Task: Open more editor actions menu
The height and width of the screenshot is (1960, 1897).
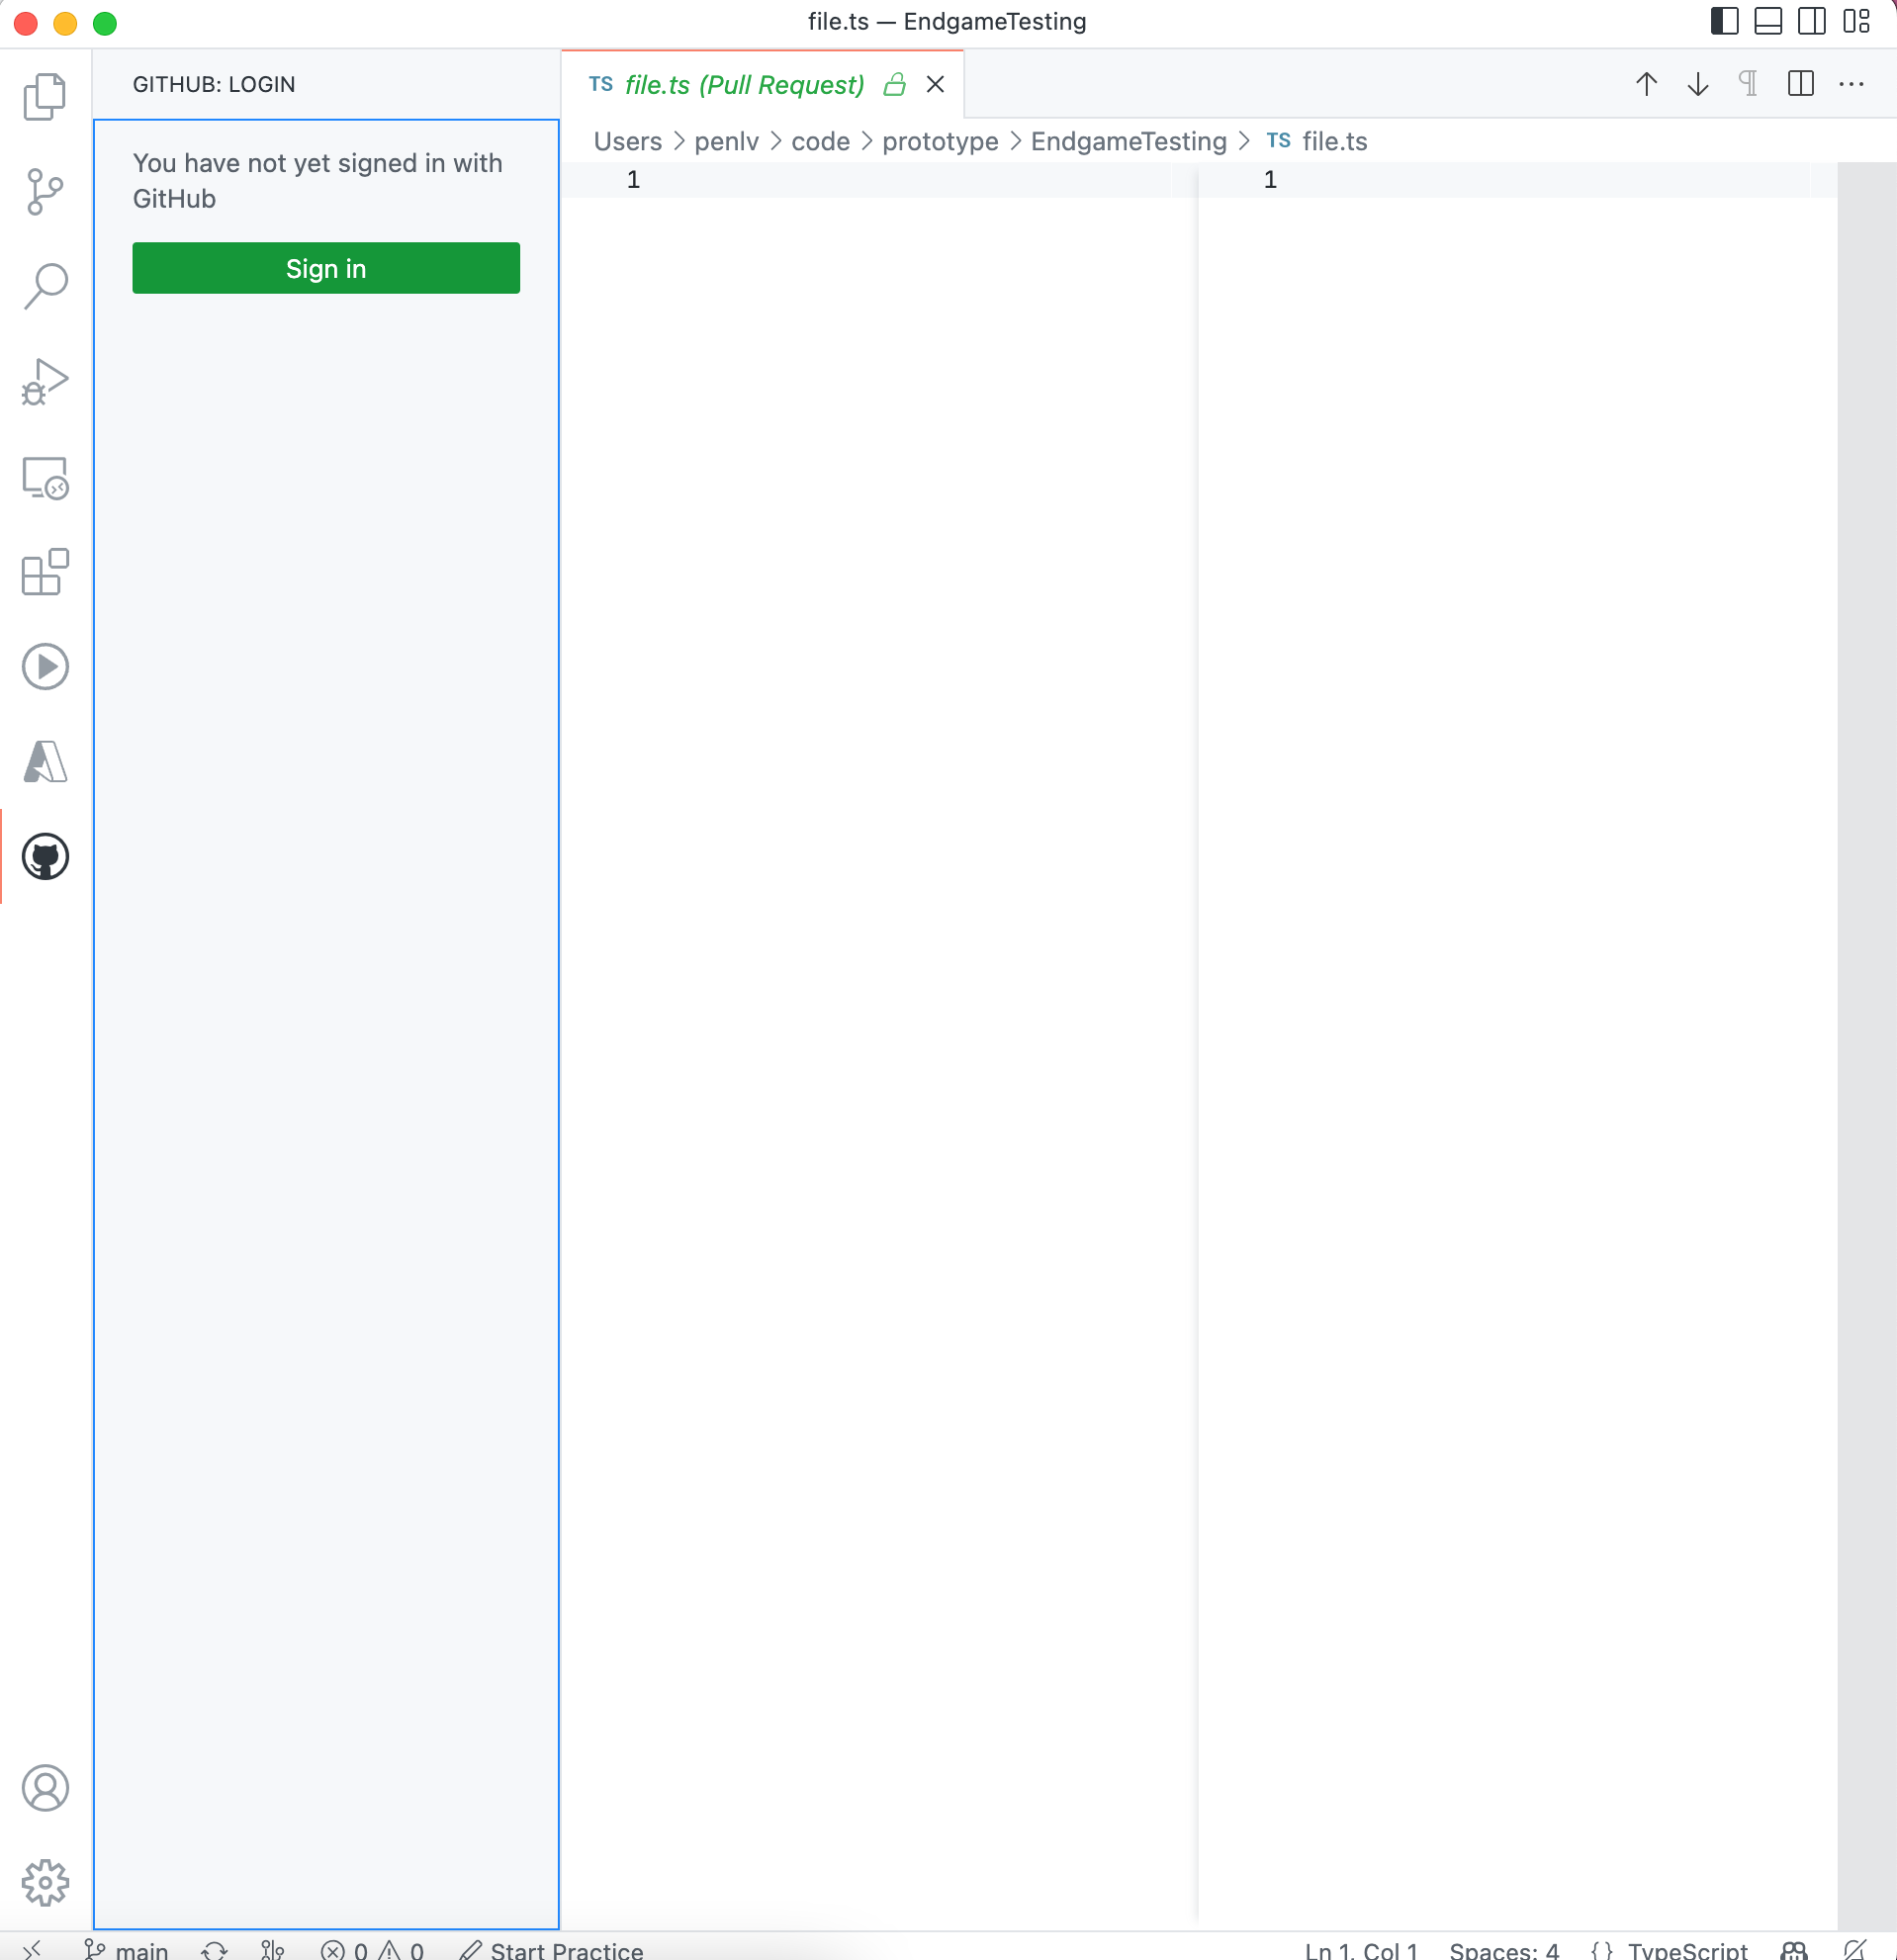Action: coord(1853,84)
